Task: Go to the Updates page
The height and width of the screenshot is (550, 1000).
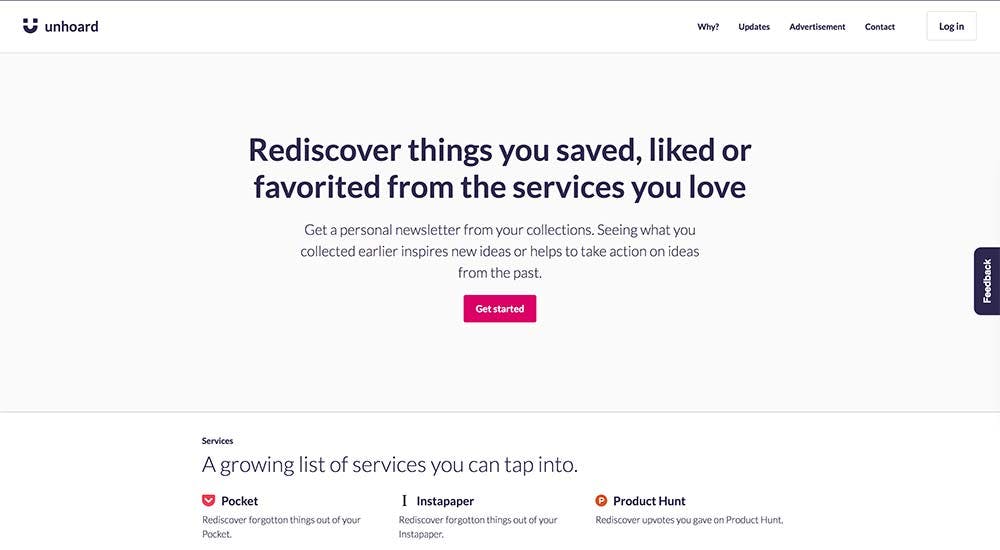Action: coord(754,27)
